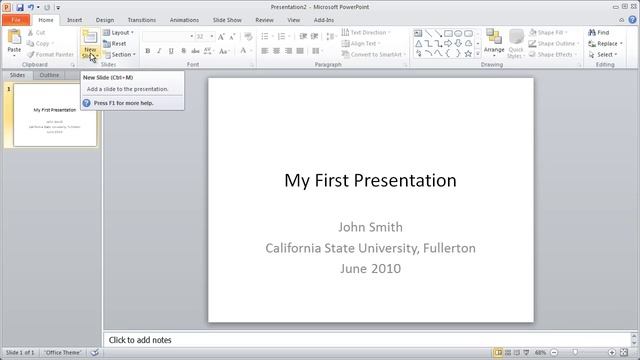
Task: Toggle Strikethrough formatting
Action: (x=196, y=51)
